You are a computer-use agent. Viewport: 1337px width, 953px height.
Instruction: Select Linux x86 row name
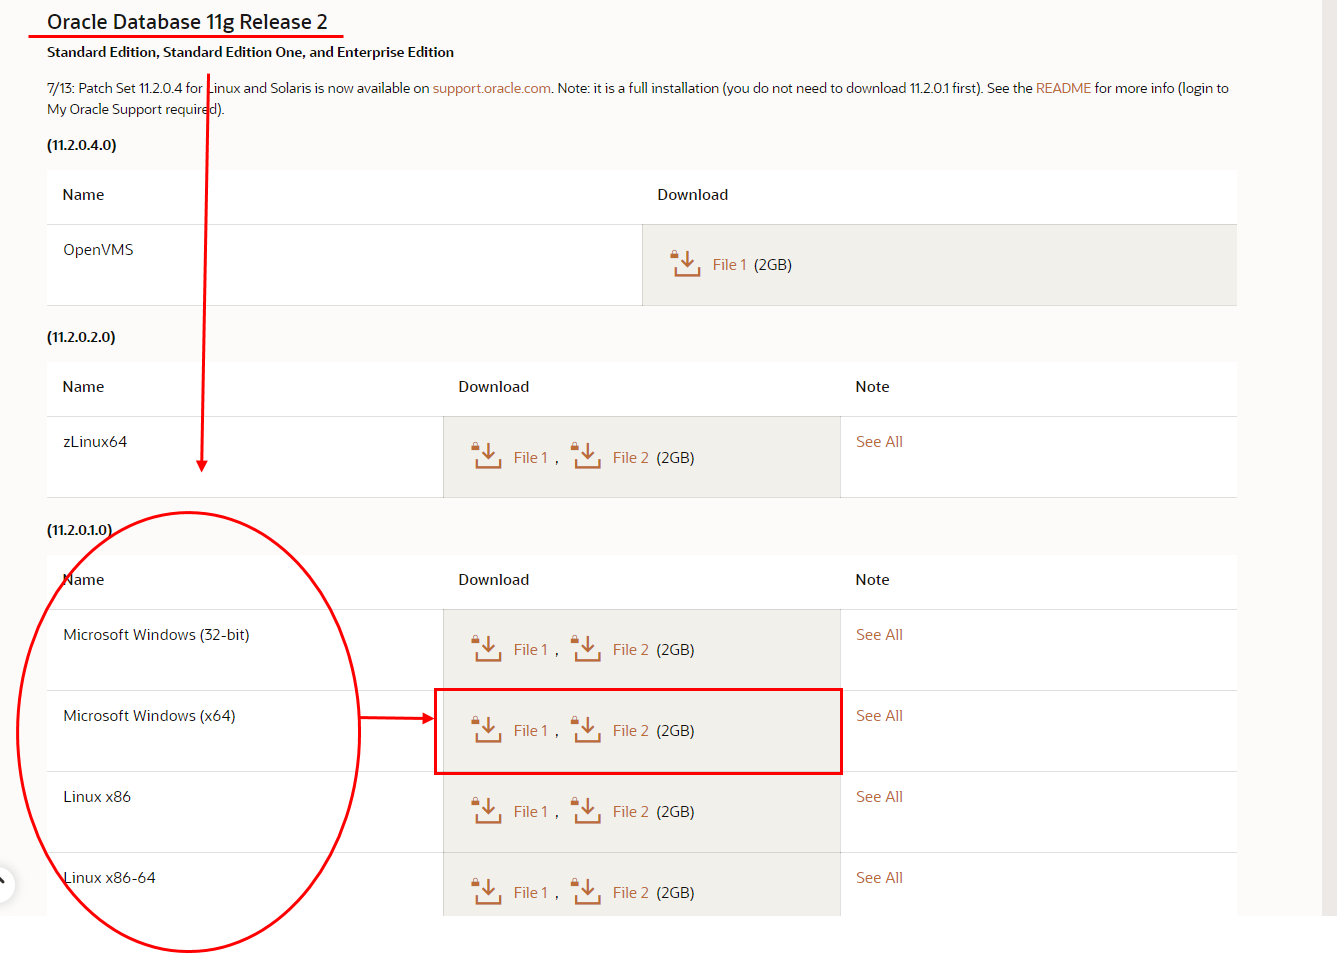point(97,797)
